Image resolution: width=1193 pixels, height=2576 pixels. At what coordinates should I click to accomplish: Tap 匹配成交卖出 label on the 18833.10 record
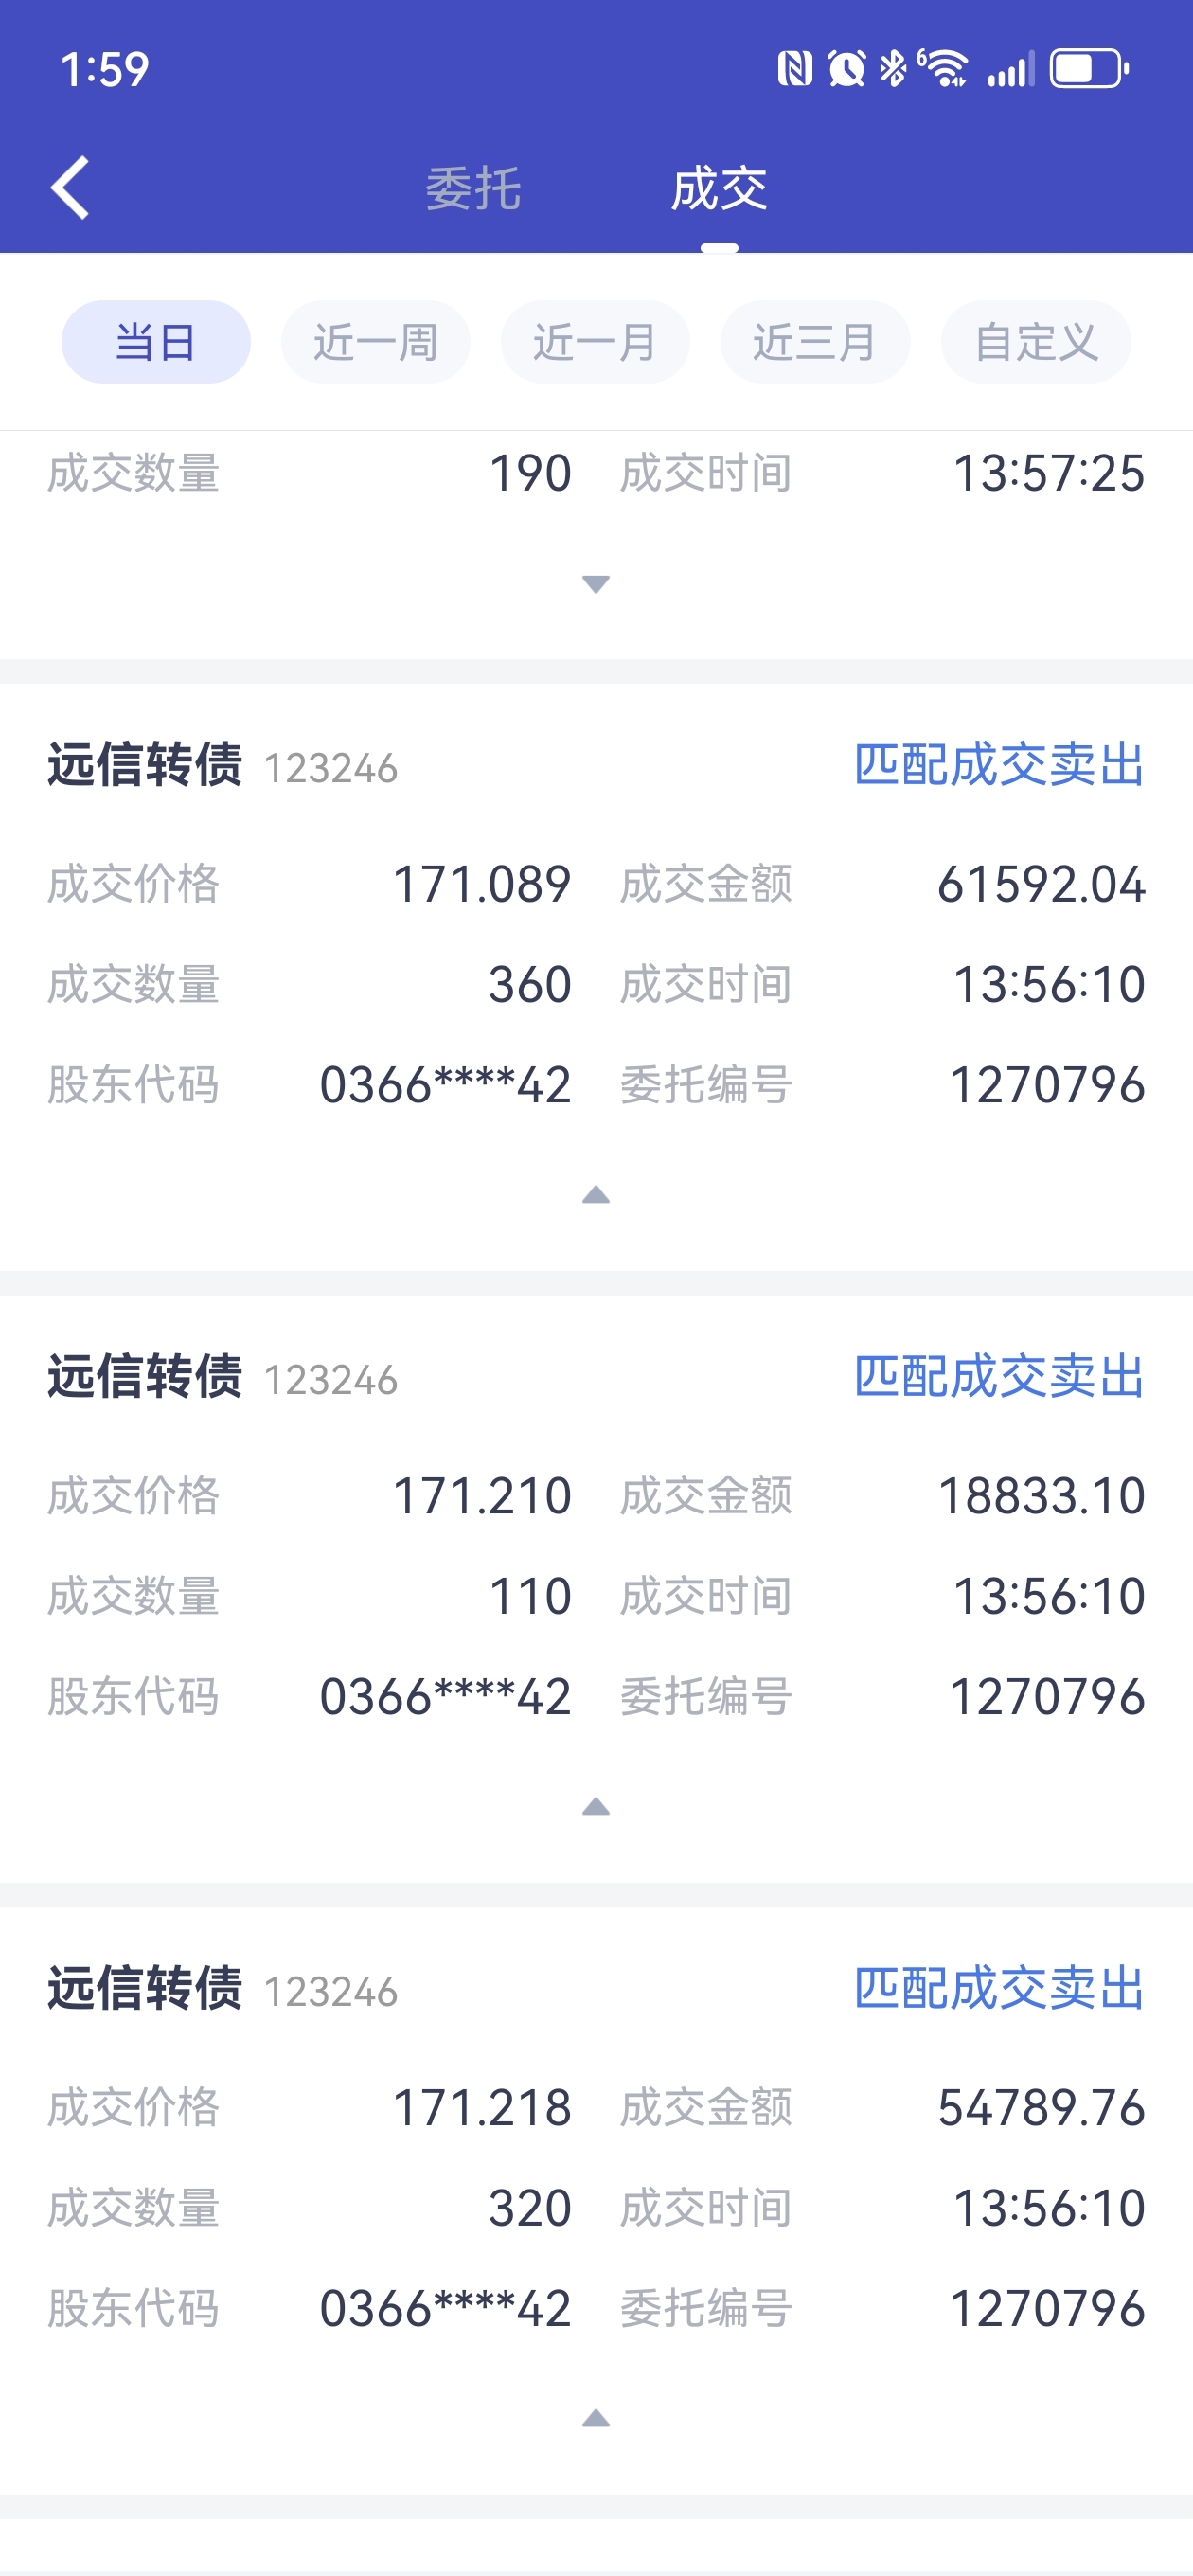pyautogui.click(x=999, y=1377)
